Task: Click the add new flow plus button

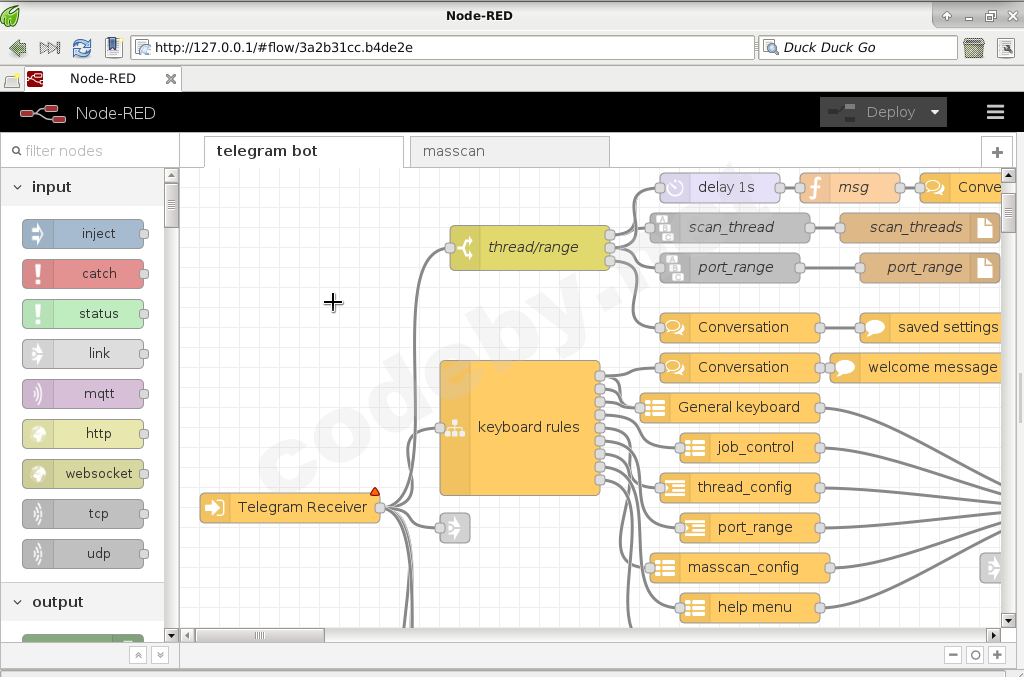Action: coord(996,152)
